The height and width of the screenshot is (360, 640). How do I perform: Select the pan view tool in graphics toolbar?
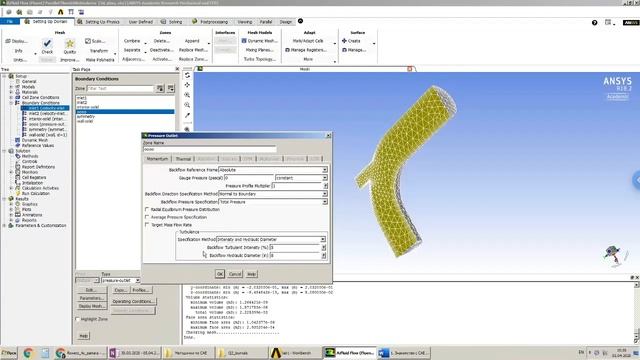coord(187,85)
